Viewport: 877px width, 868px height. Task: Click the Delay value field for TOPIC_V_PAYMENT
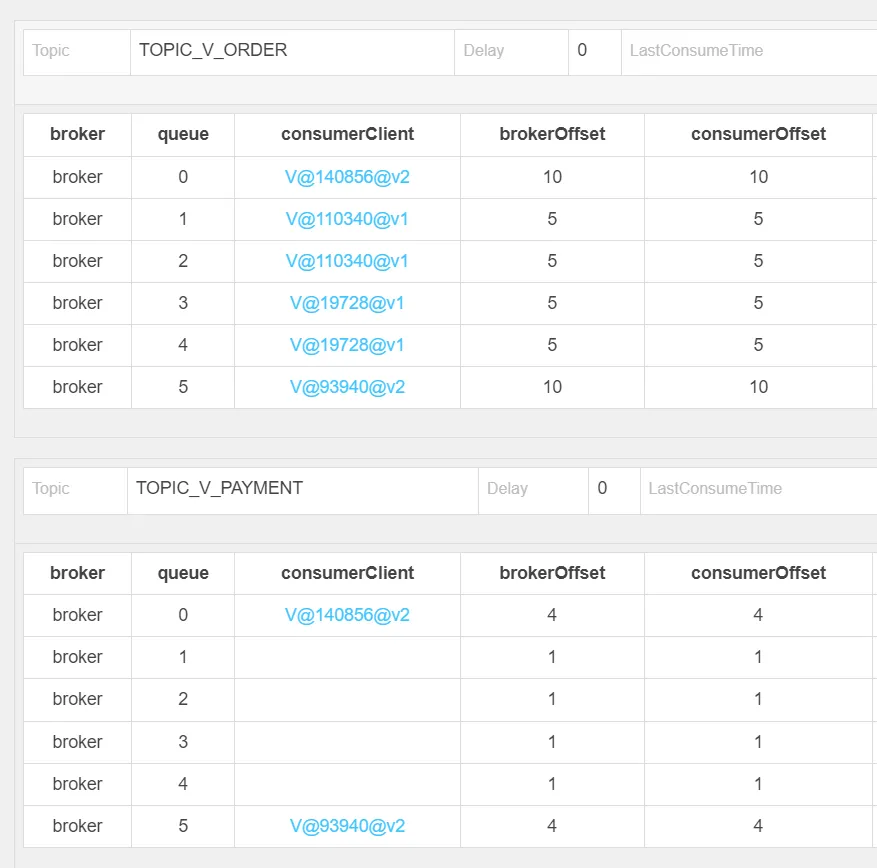614,490
